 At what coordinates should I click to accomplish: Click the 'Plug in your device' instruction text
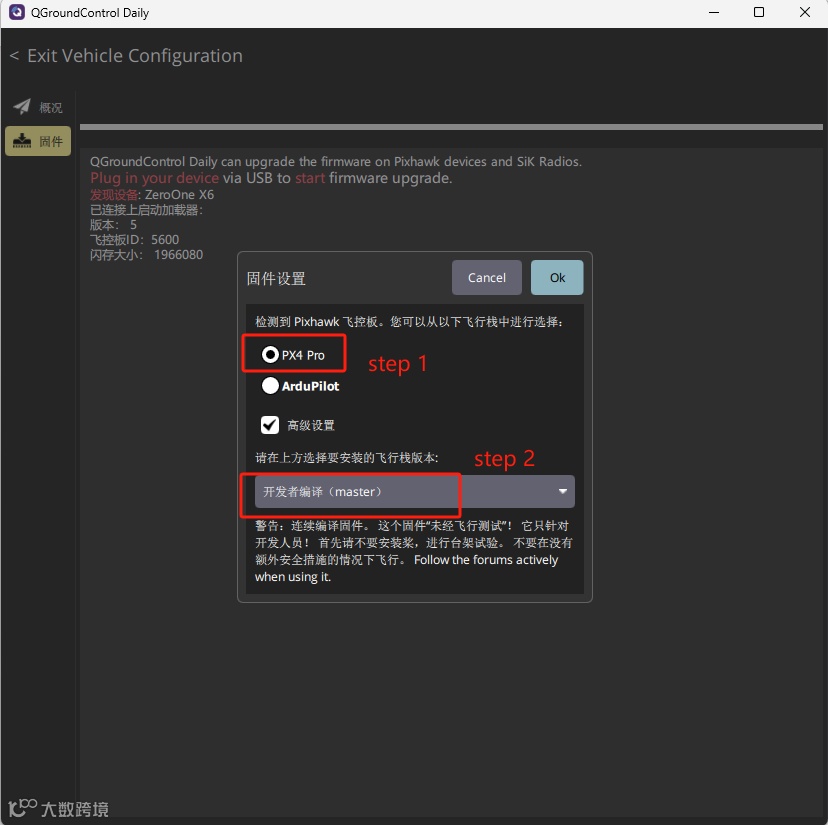(154, 178)
